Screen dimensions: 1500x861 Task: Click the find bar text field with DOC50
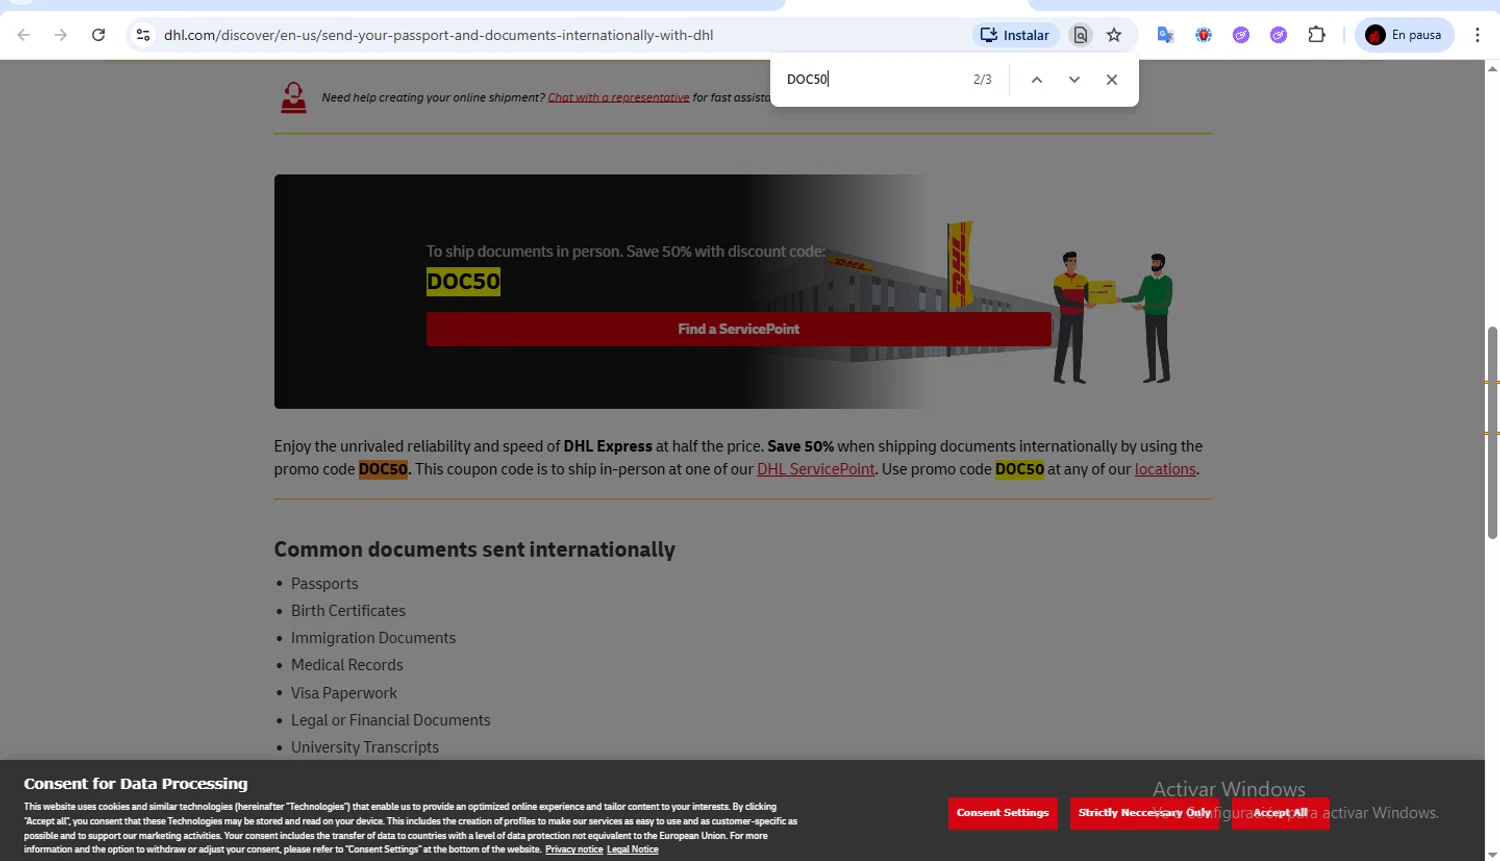coord(870,79)
